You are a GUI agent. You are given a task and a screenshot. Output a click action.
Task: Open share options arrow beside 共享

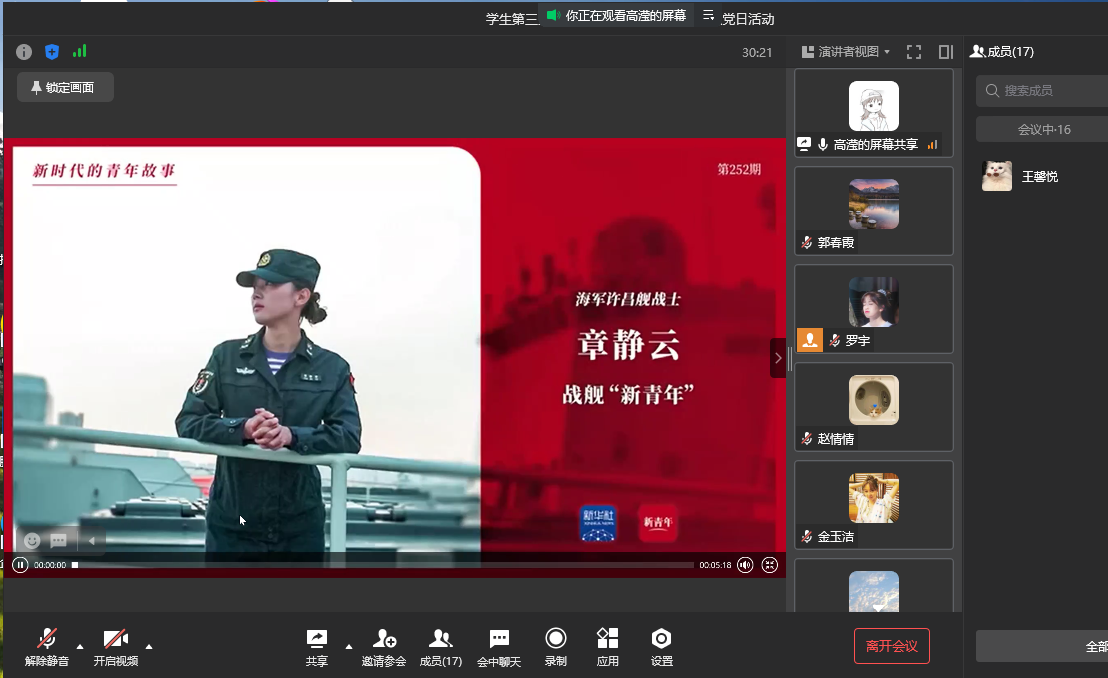pyautogui.click(x=348, y=646)
